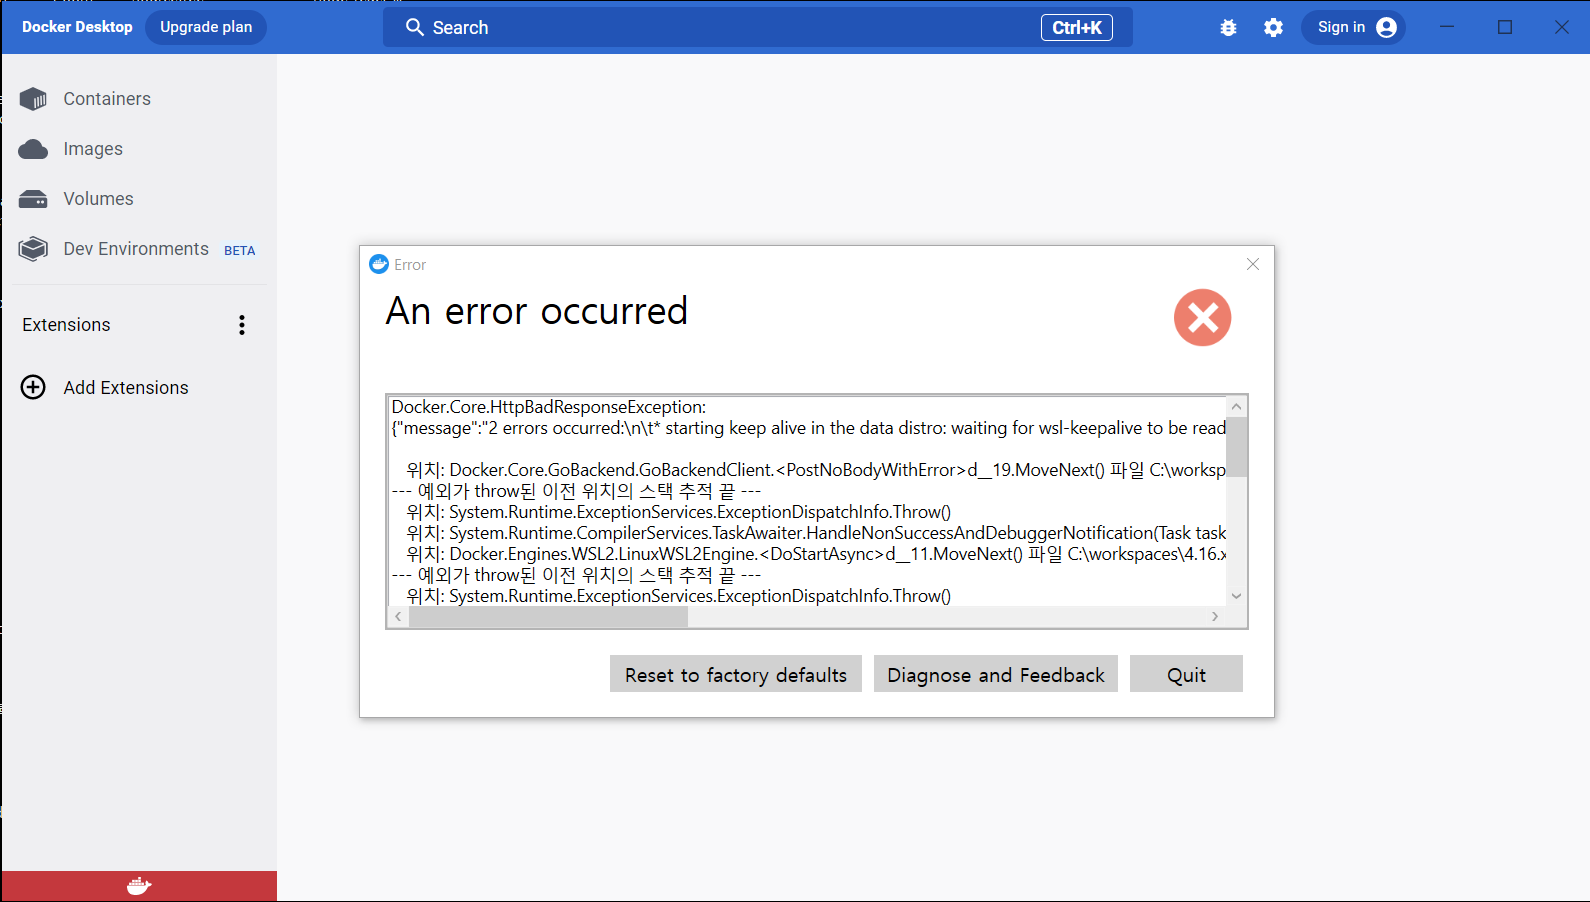Click the Extensions section heading
Image resolution: width=1590 pixels, height=902 pixels.
[66, 325]
